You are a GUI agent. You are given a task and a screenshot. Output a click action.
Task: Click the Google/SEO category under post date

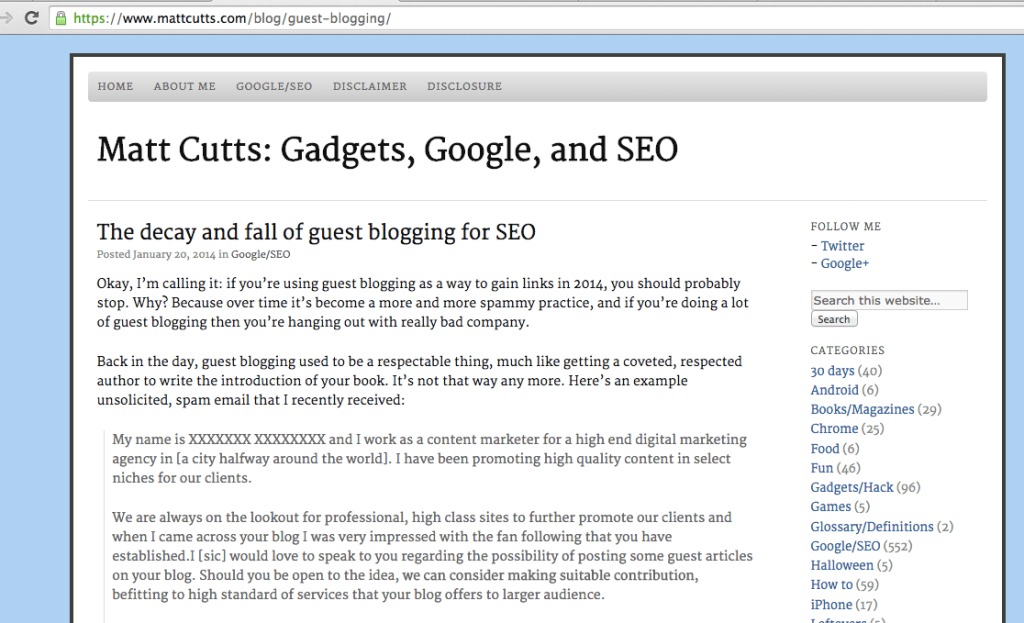pyautogui.click(x=261, y=255)
